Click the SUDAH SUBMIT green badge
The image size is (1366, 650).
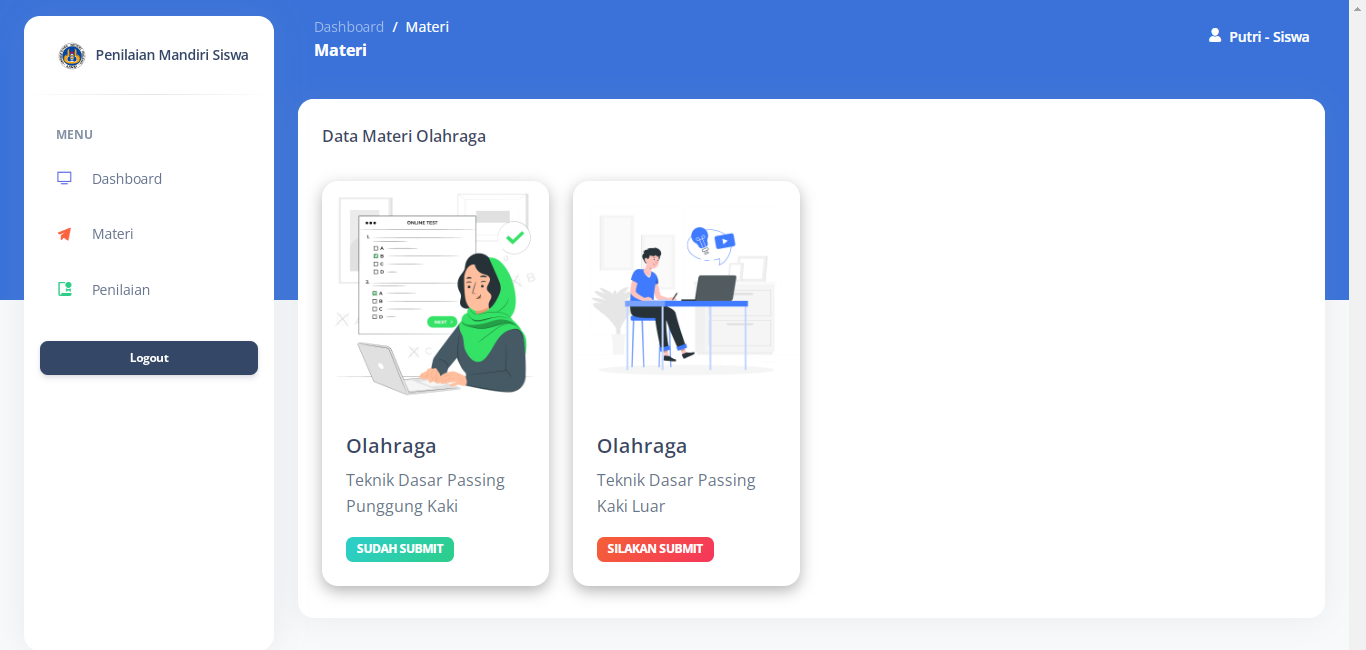coord(400,549)
